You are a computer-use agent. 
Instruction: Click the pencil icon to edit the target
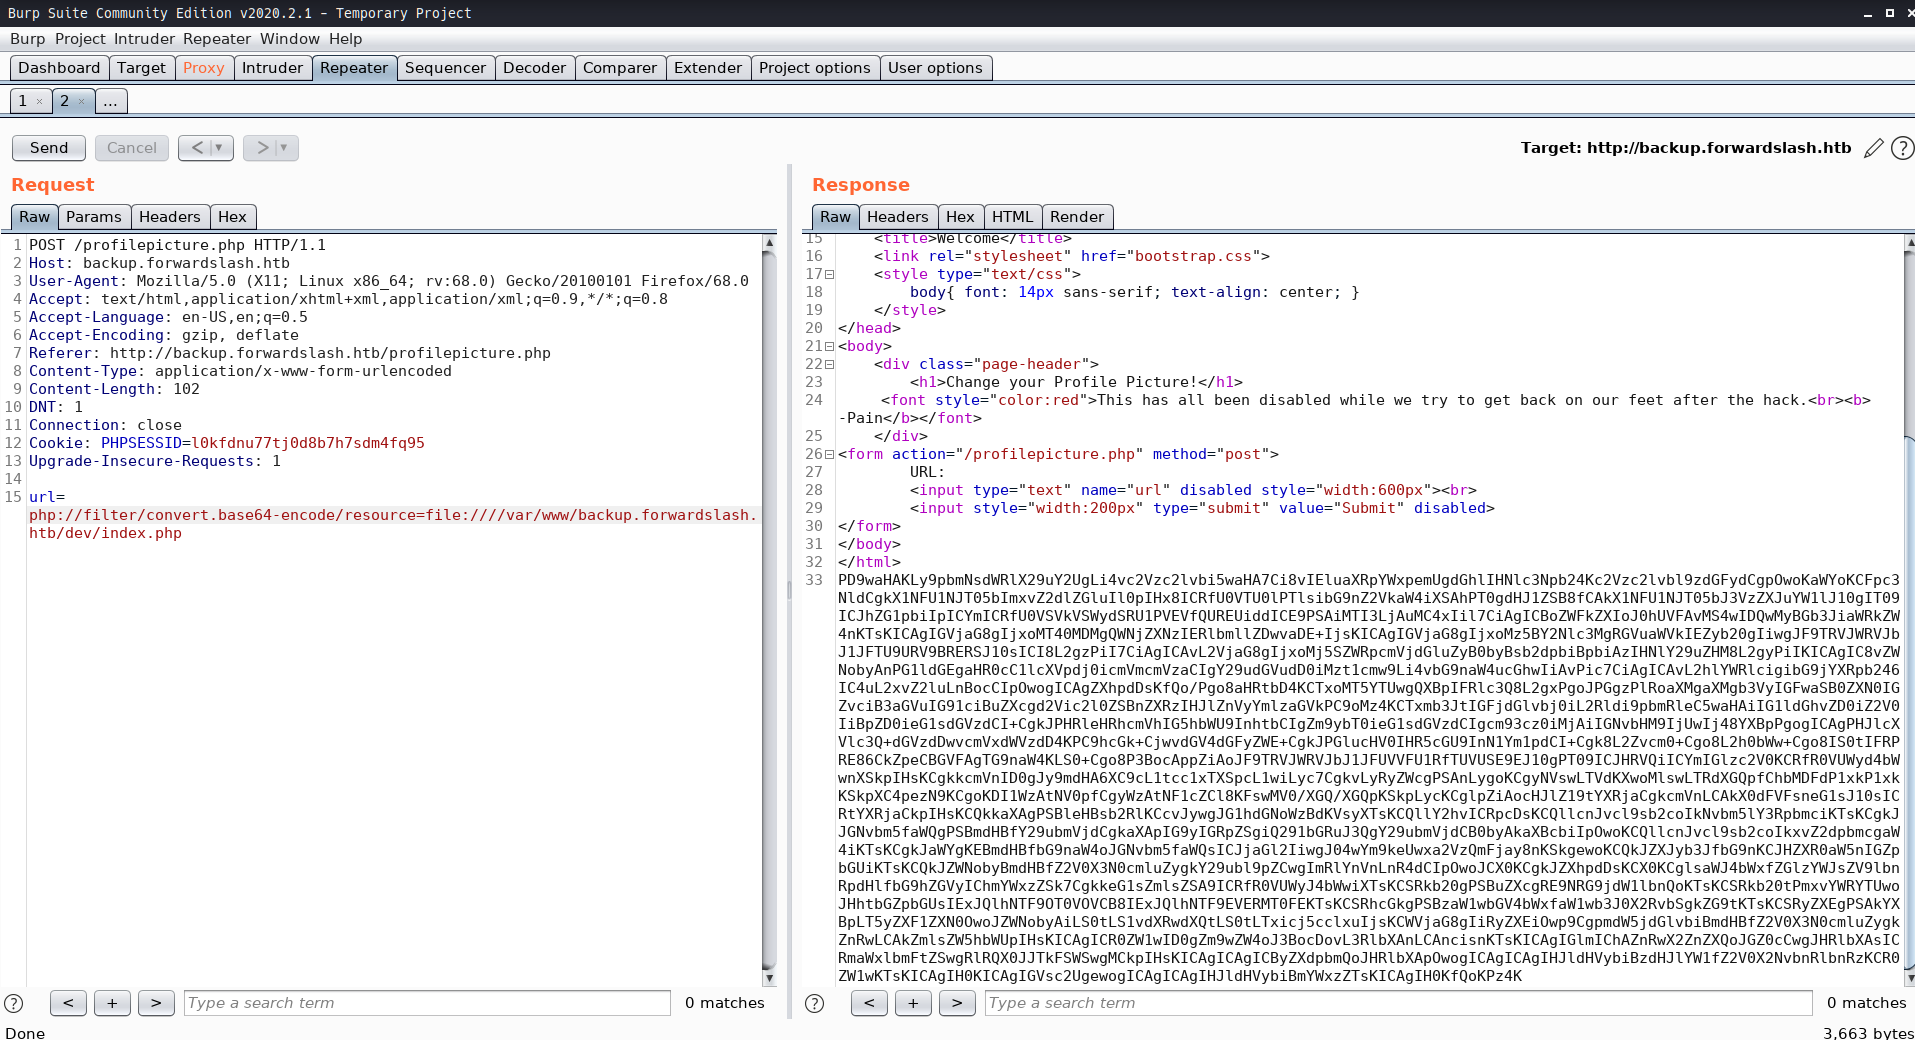pos(1873,148)
